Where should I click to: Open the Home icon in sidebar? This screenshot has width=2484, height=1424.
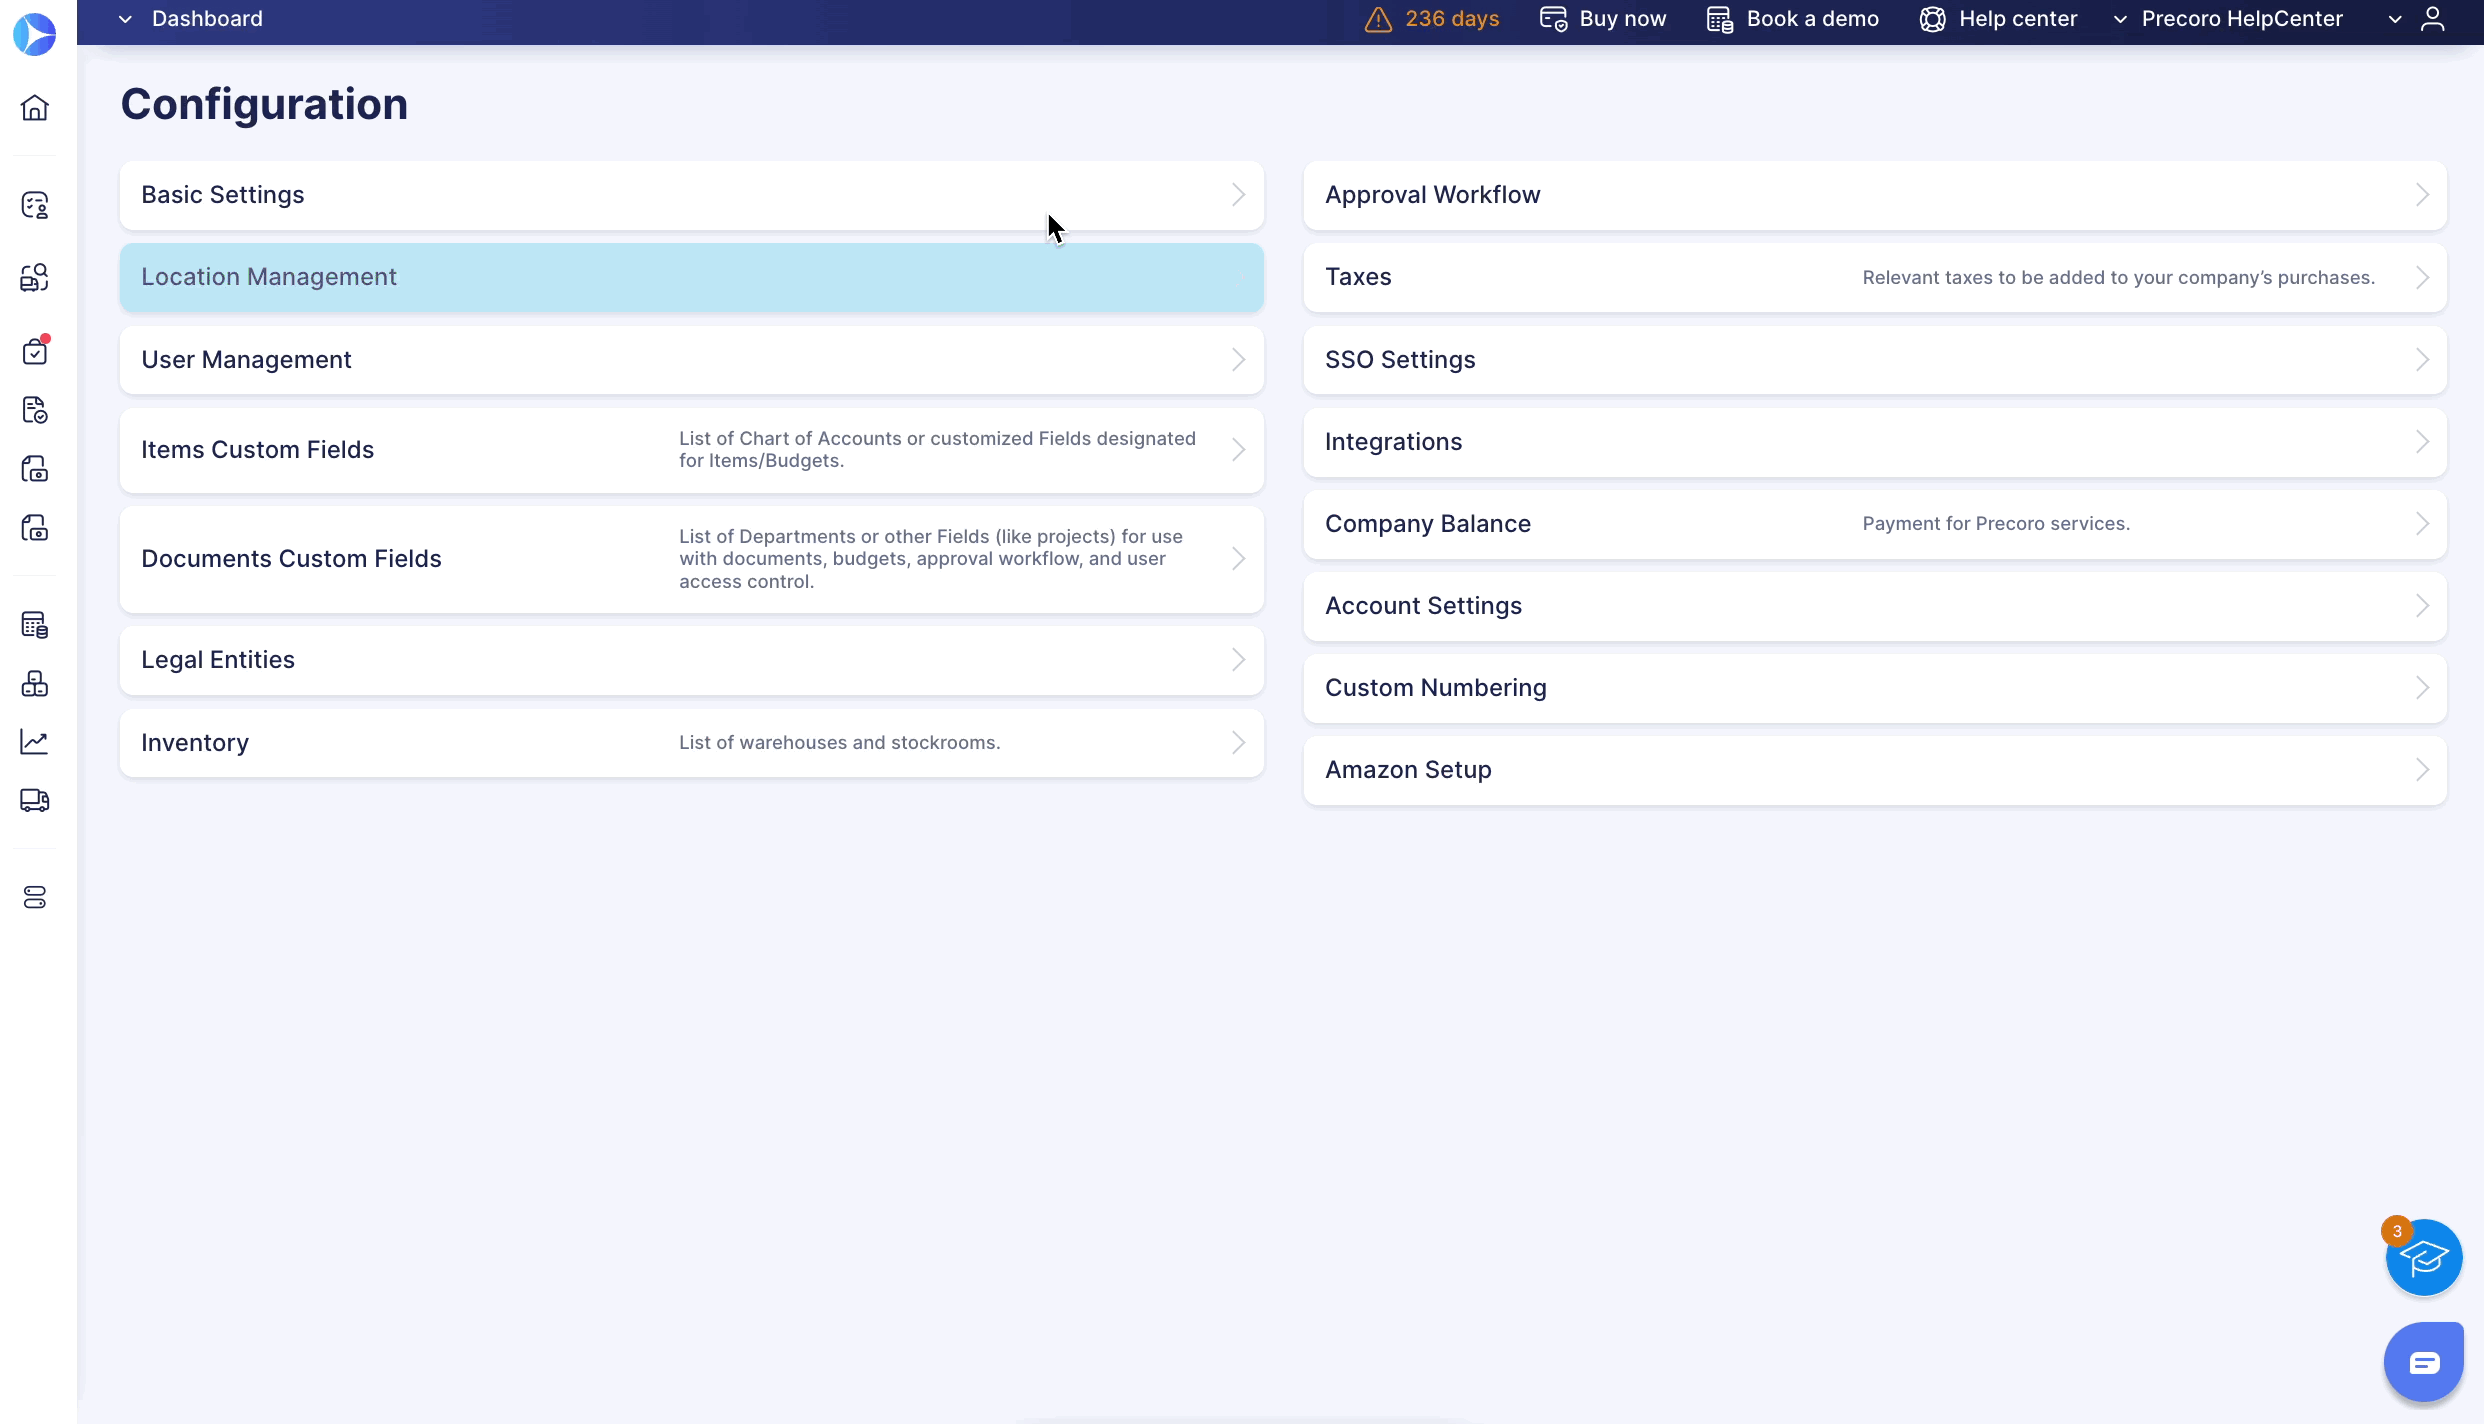tap(35, 108)
